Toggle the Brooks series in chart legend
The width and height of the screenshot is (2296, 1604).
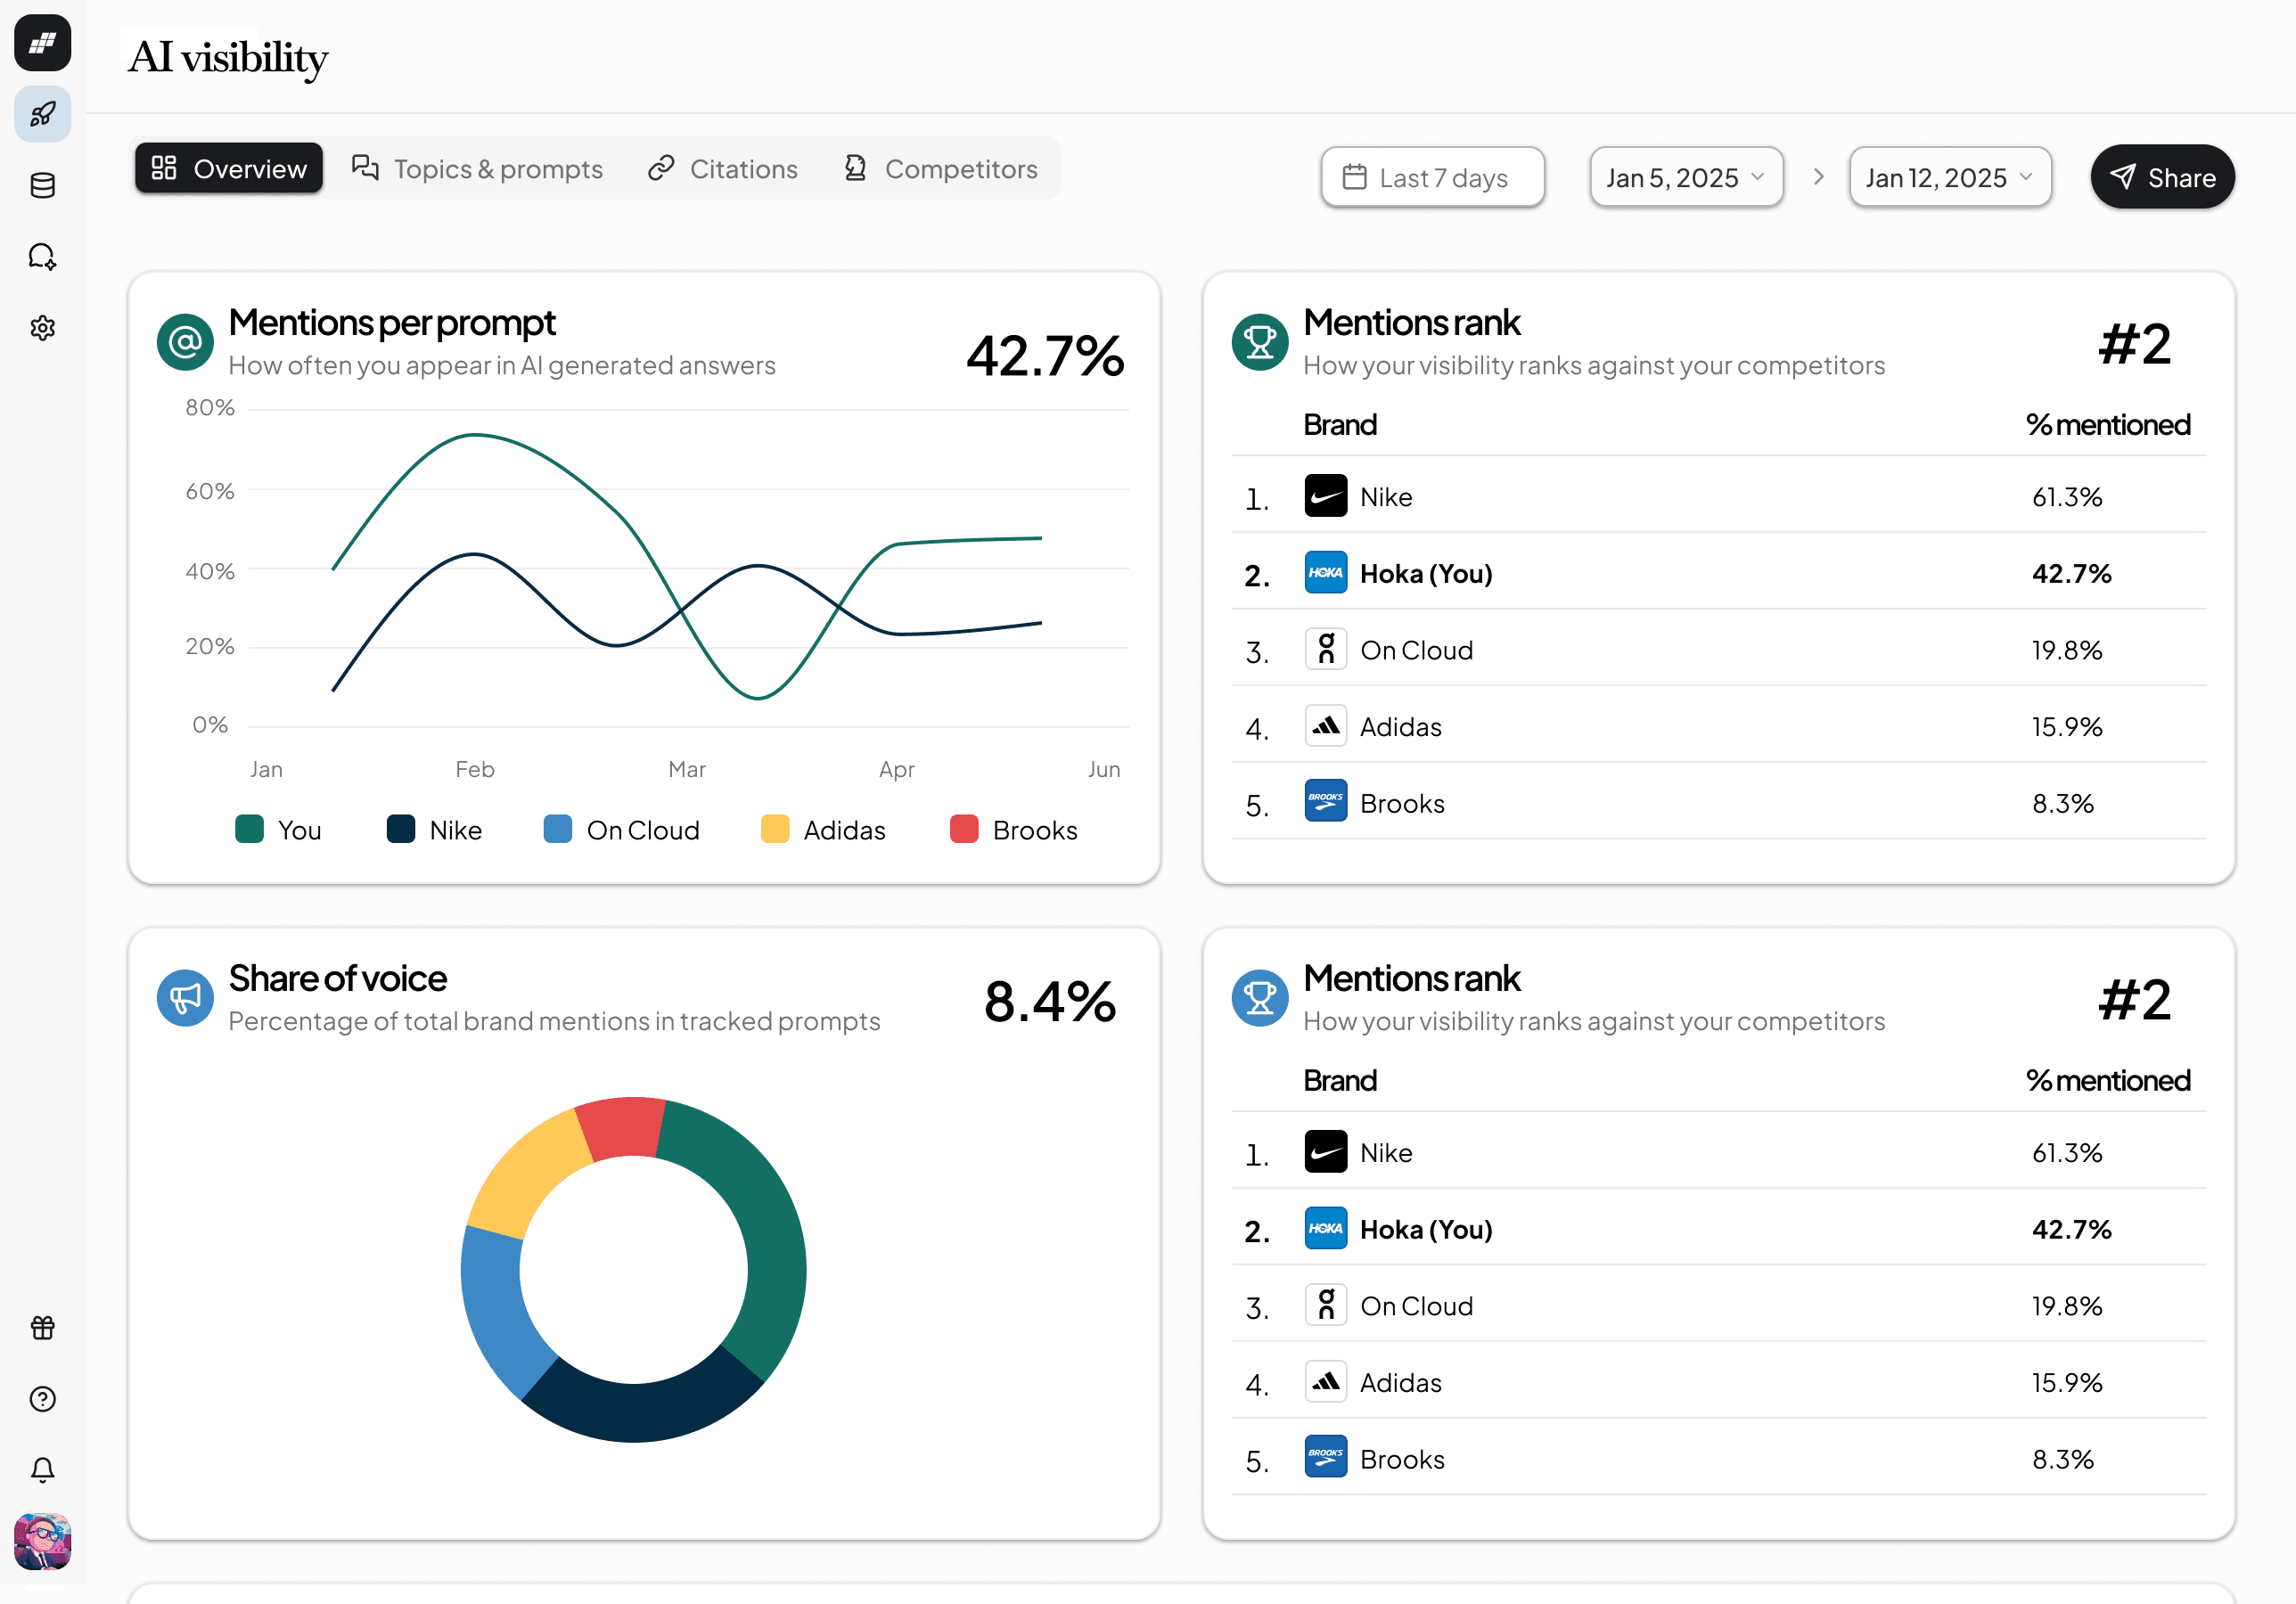point(1013,830)
